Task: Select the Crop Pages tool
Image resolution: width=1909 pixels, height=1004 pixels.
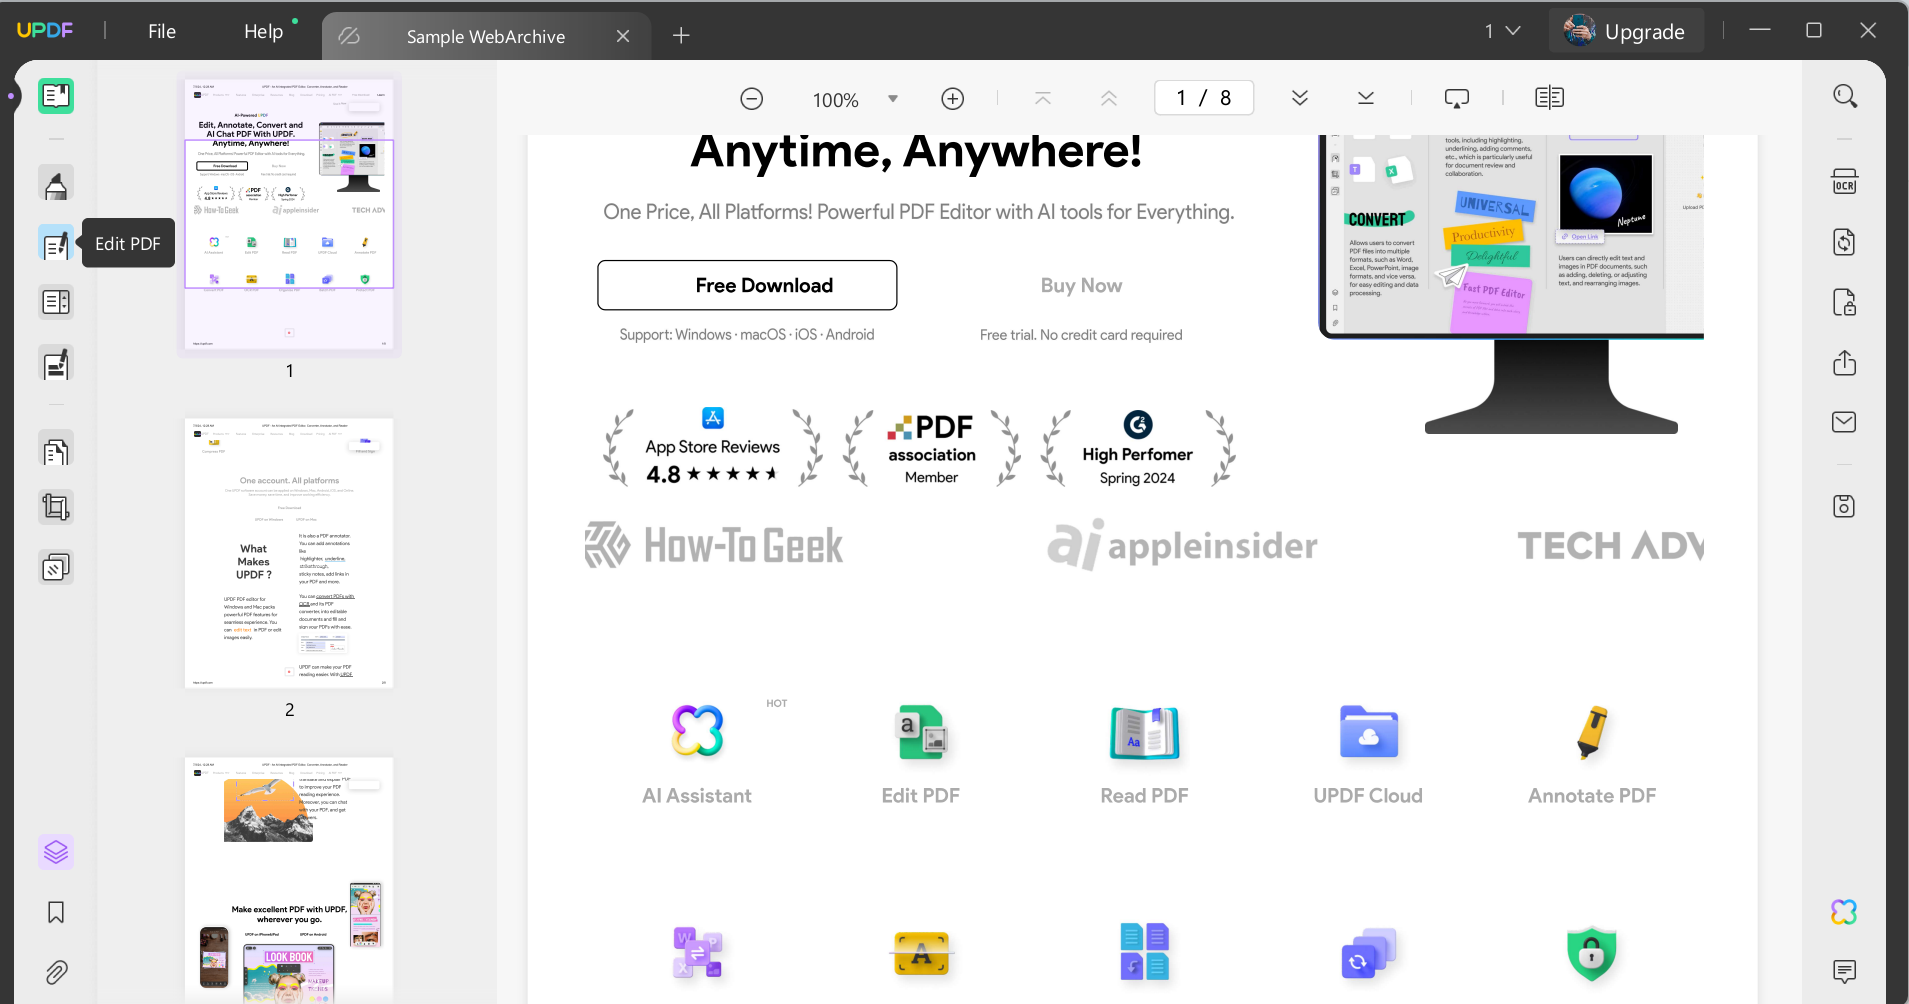Action: tap(56, 508)
